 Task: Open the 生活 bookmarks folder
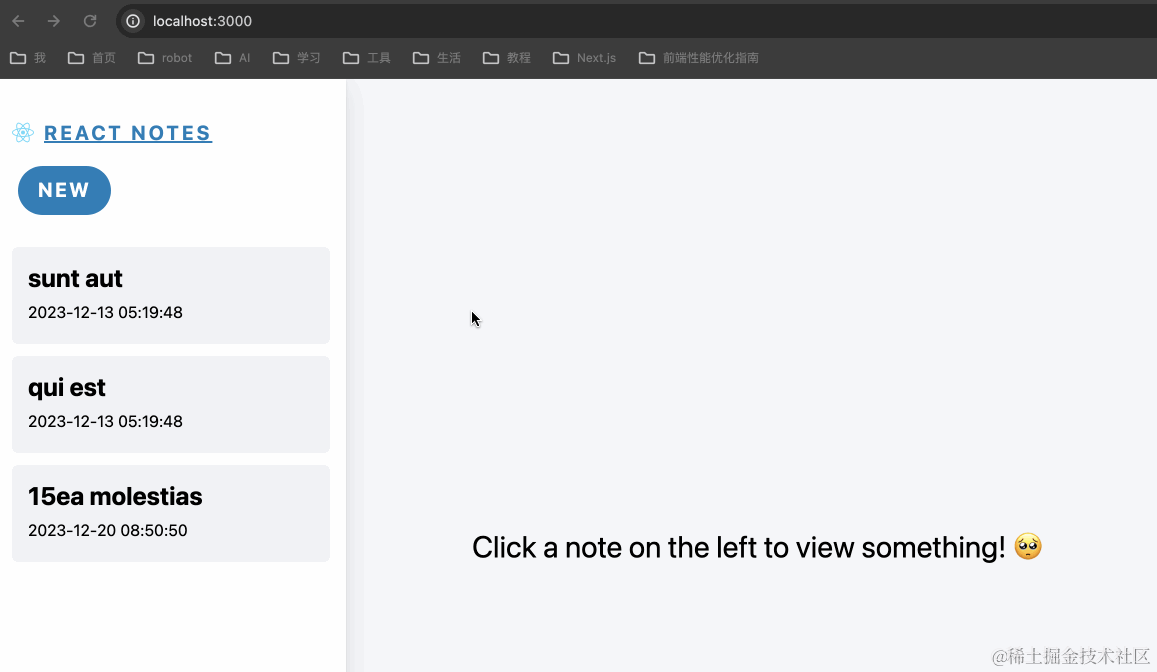click(436, 57)
